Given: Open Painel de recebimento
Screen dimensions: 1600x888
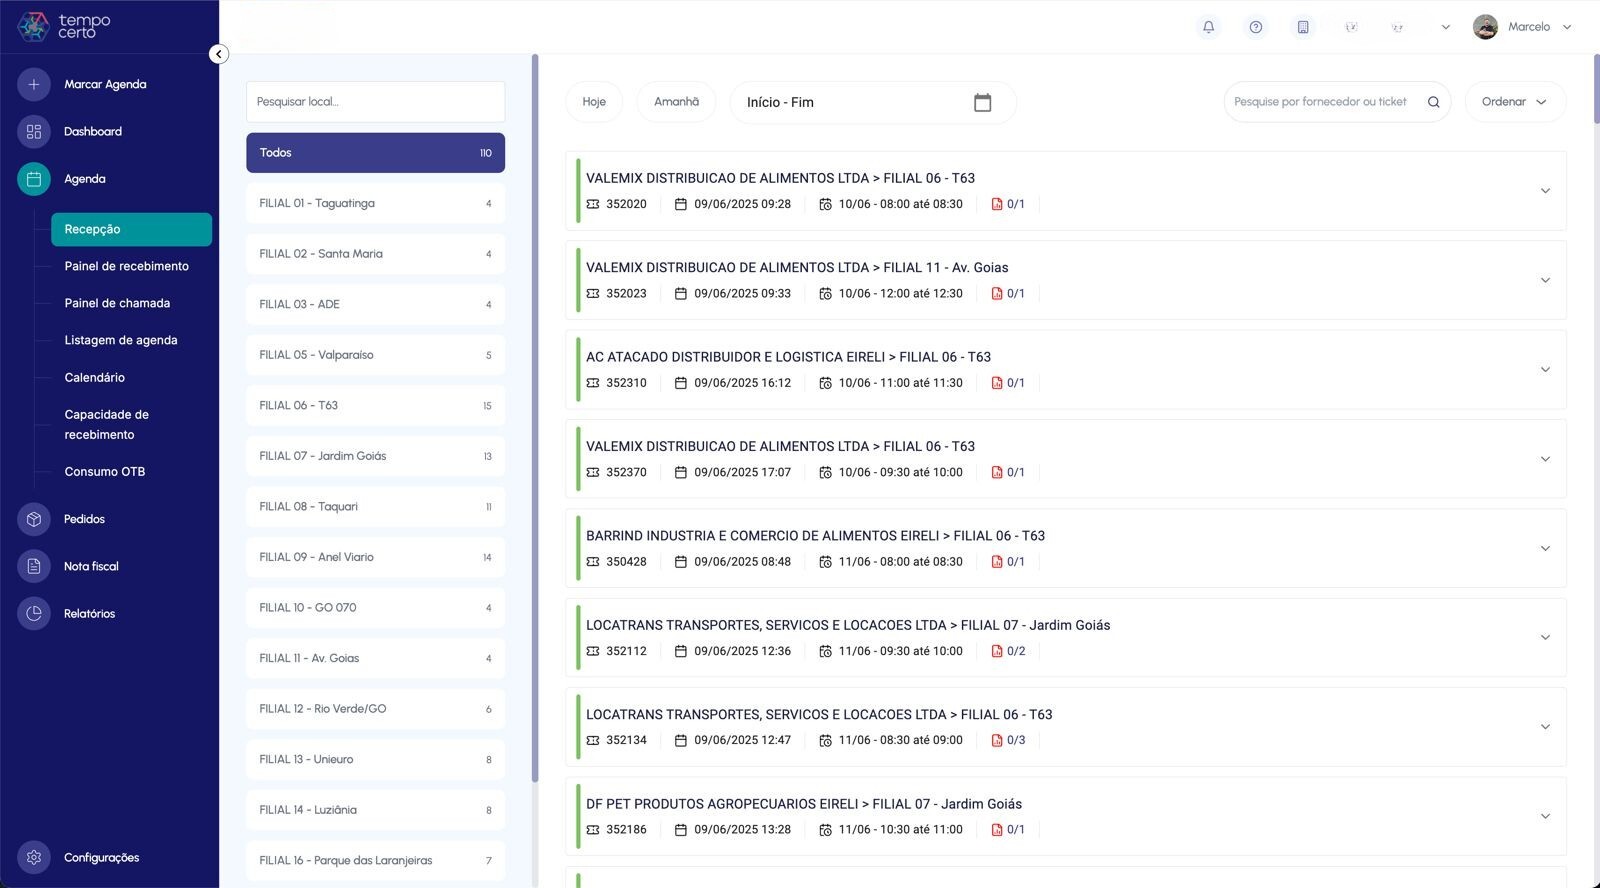Looking at the screenshot, I should point(126,266).
